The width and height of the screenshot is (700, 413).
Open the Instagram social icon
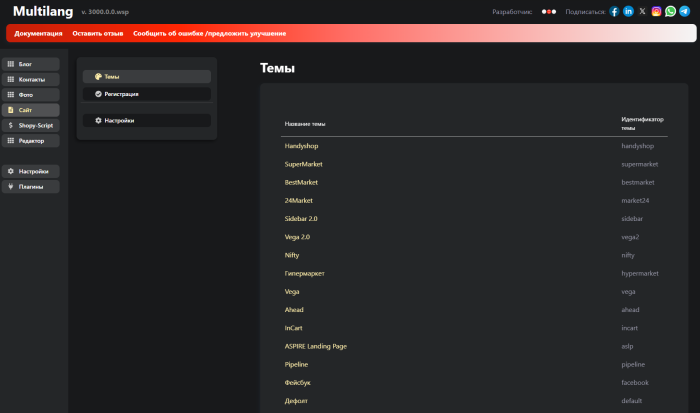656,12
